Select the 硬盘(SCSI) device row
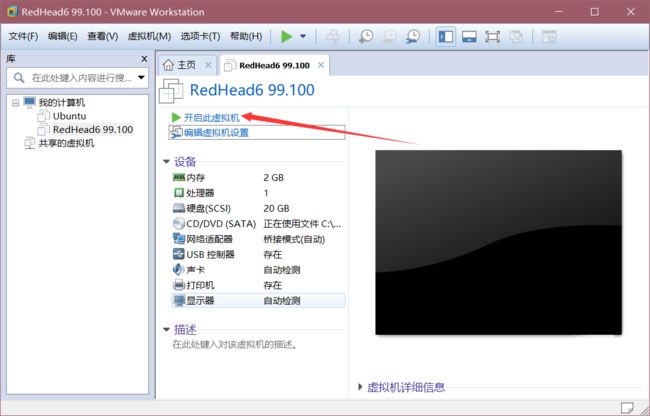 tap(258, 208)
